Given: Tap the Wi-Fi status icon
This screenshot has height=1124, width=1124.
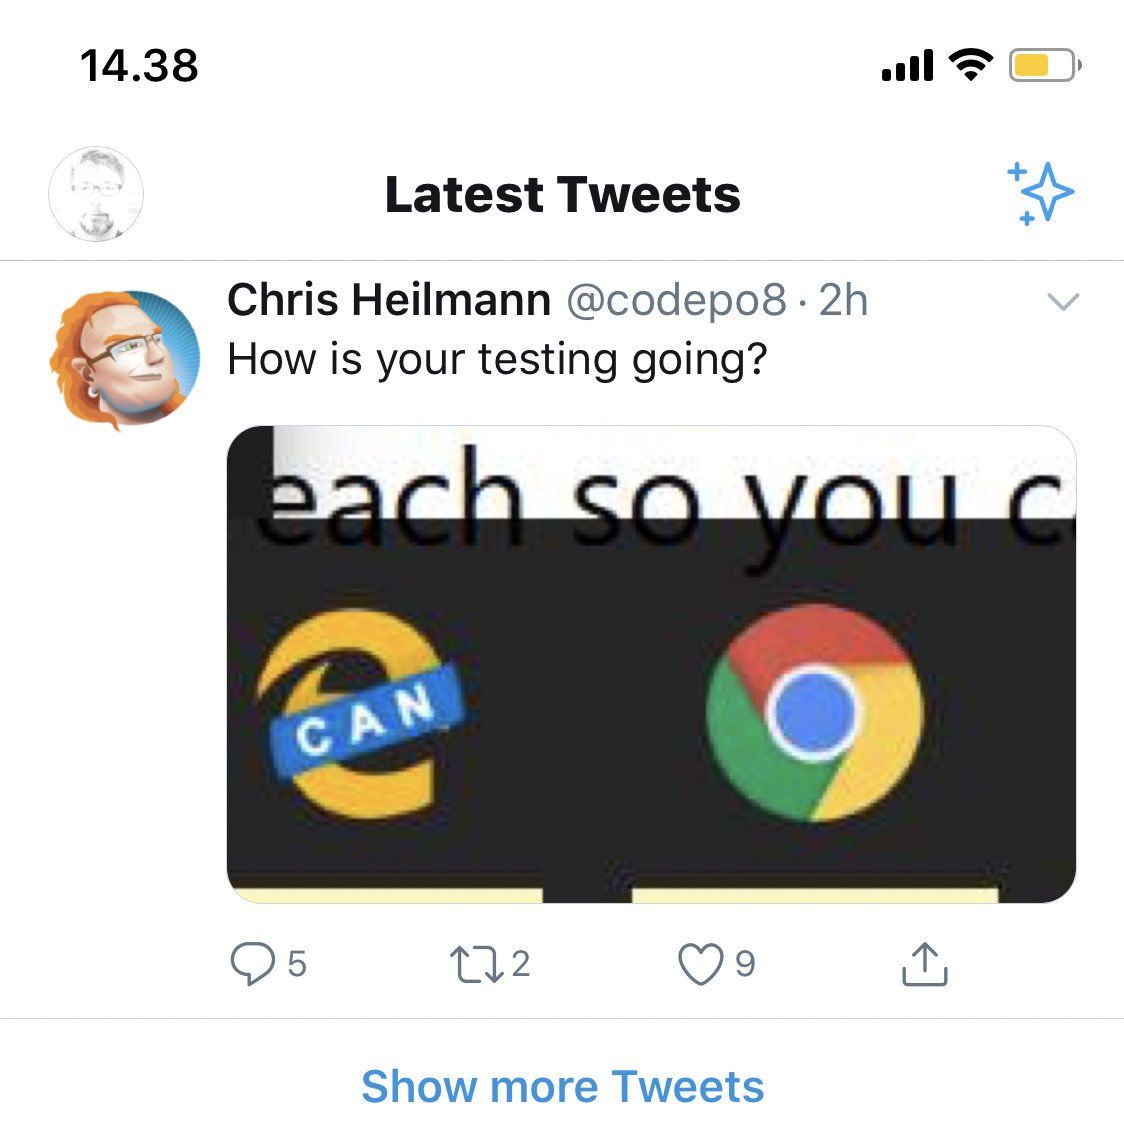Looking at the screenshot, I should coord(971,65).
